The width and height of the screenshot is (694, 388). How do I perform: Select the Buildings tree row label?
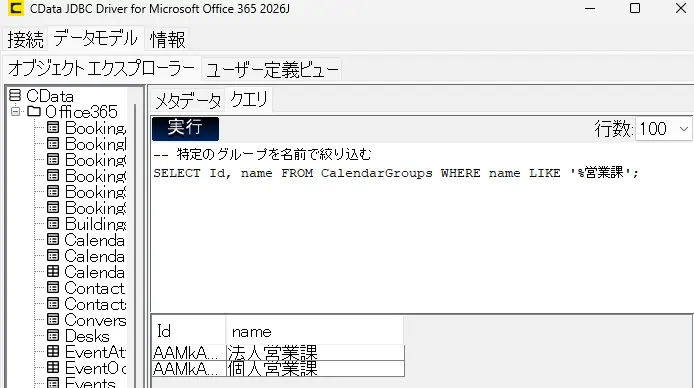click(95, 224)
